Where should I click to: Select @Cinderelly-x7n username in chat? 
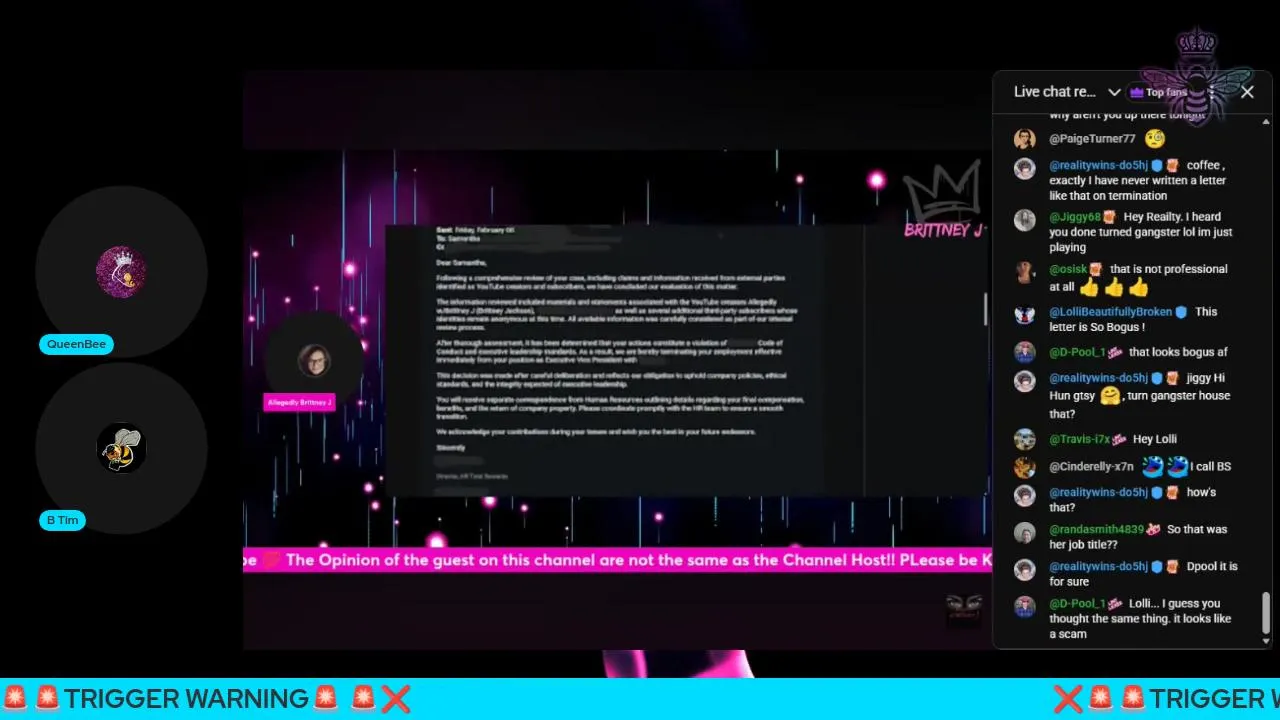click(1091, 467)
